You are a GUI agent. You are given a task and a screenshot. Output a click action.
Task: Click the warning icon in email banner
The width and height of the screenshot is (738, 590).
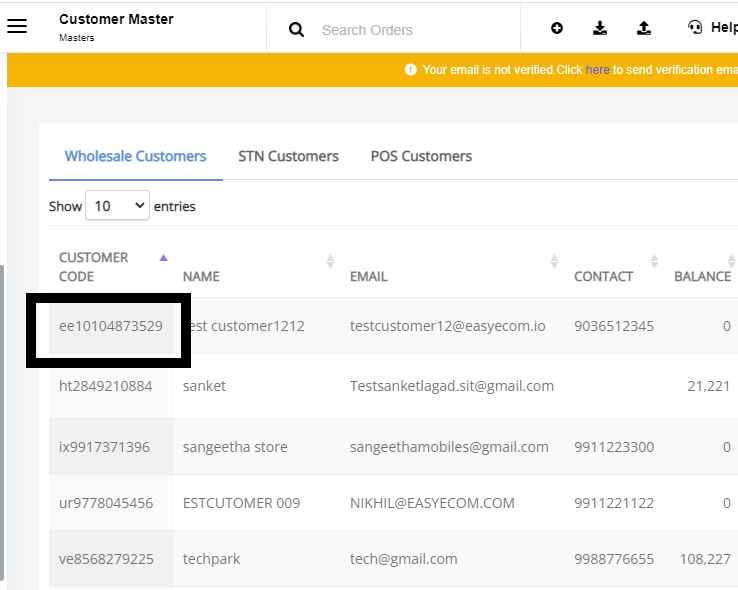[410, 70]
